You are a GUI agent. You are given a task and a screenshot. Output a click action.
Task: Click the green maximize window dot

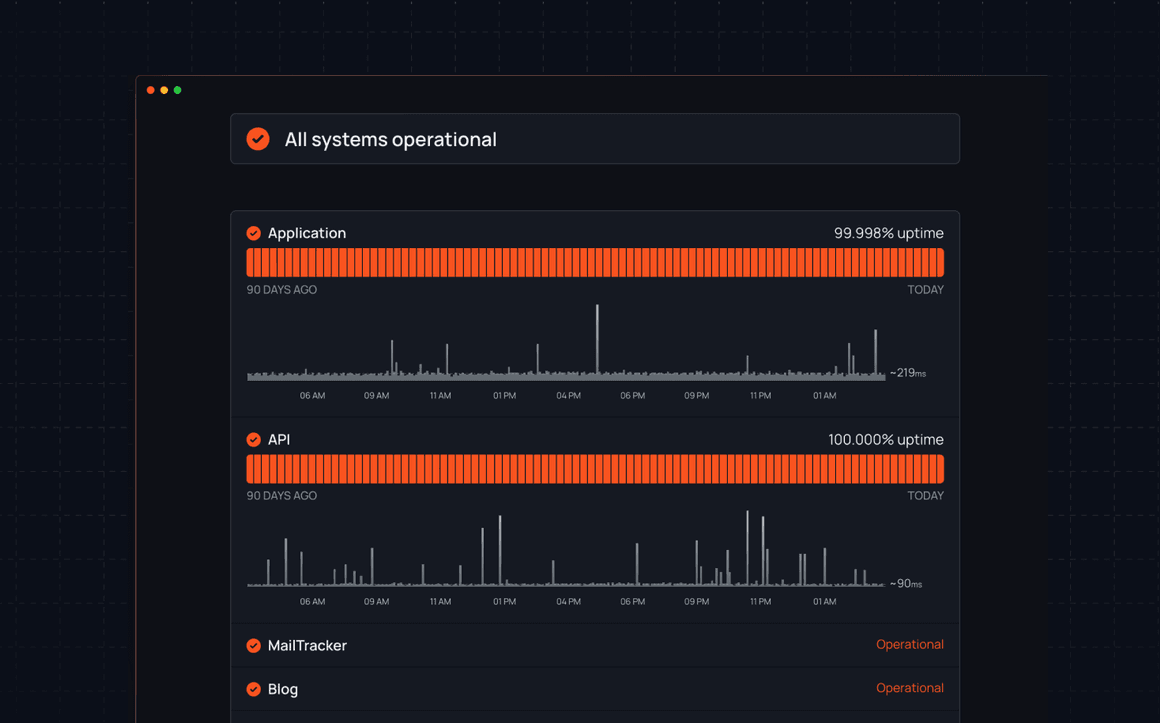tap(178, 90)
